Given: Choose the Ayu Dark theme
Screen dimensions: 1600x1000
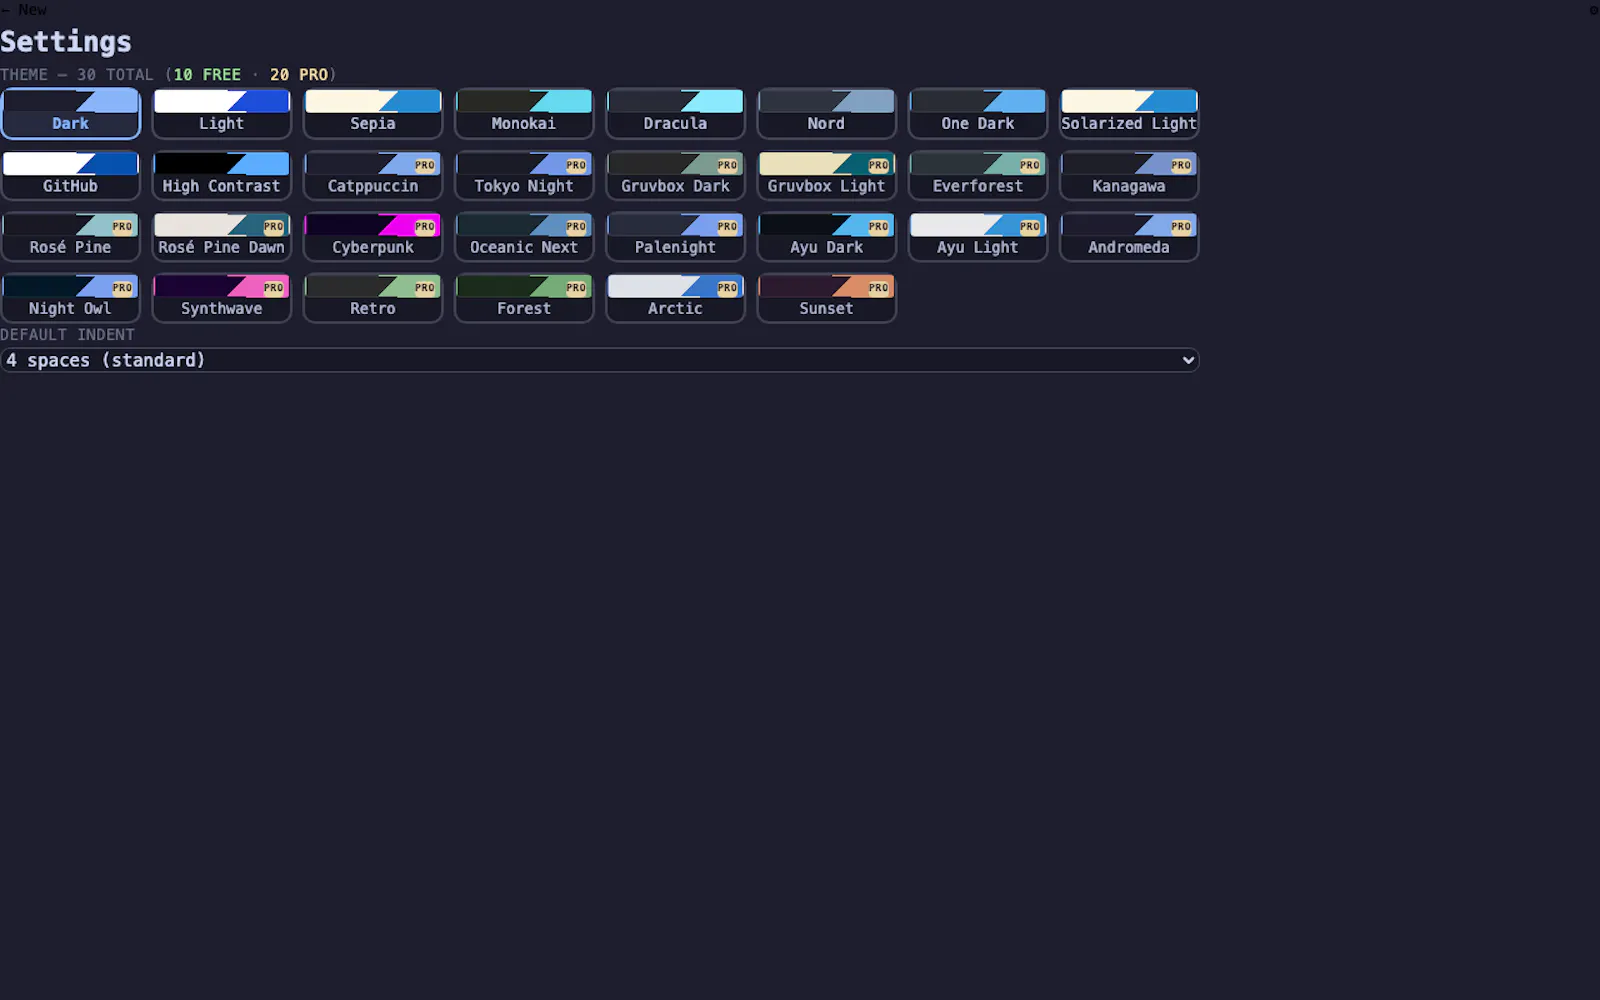Looking at the screenshot, I should (827, 237).
